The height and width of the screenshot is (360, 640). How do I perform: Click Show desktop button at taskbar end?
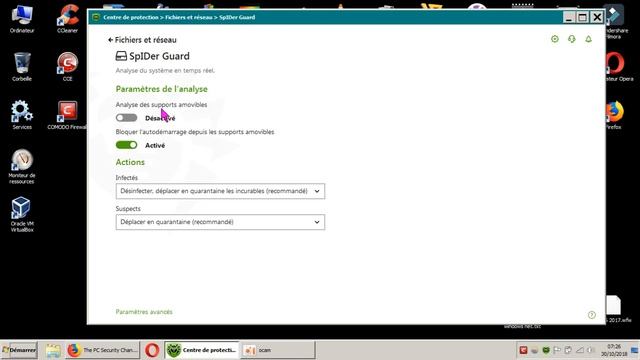[x=635, y=350]
